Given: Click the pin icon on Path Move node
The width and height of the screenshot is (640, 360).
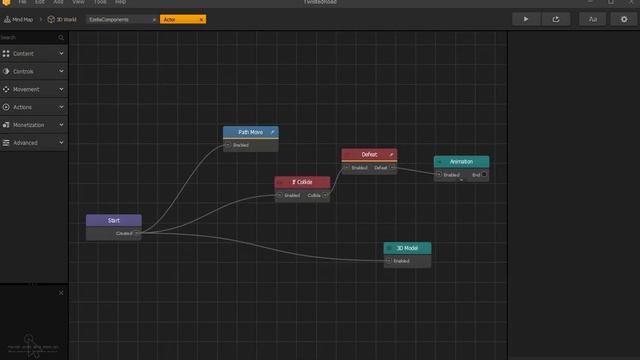Looking at the screenshot, I should (x=273, y=132).
